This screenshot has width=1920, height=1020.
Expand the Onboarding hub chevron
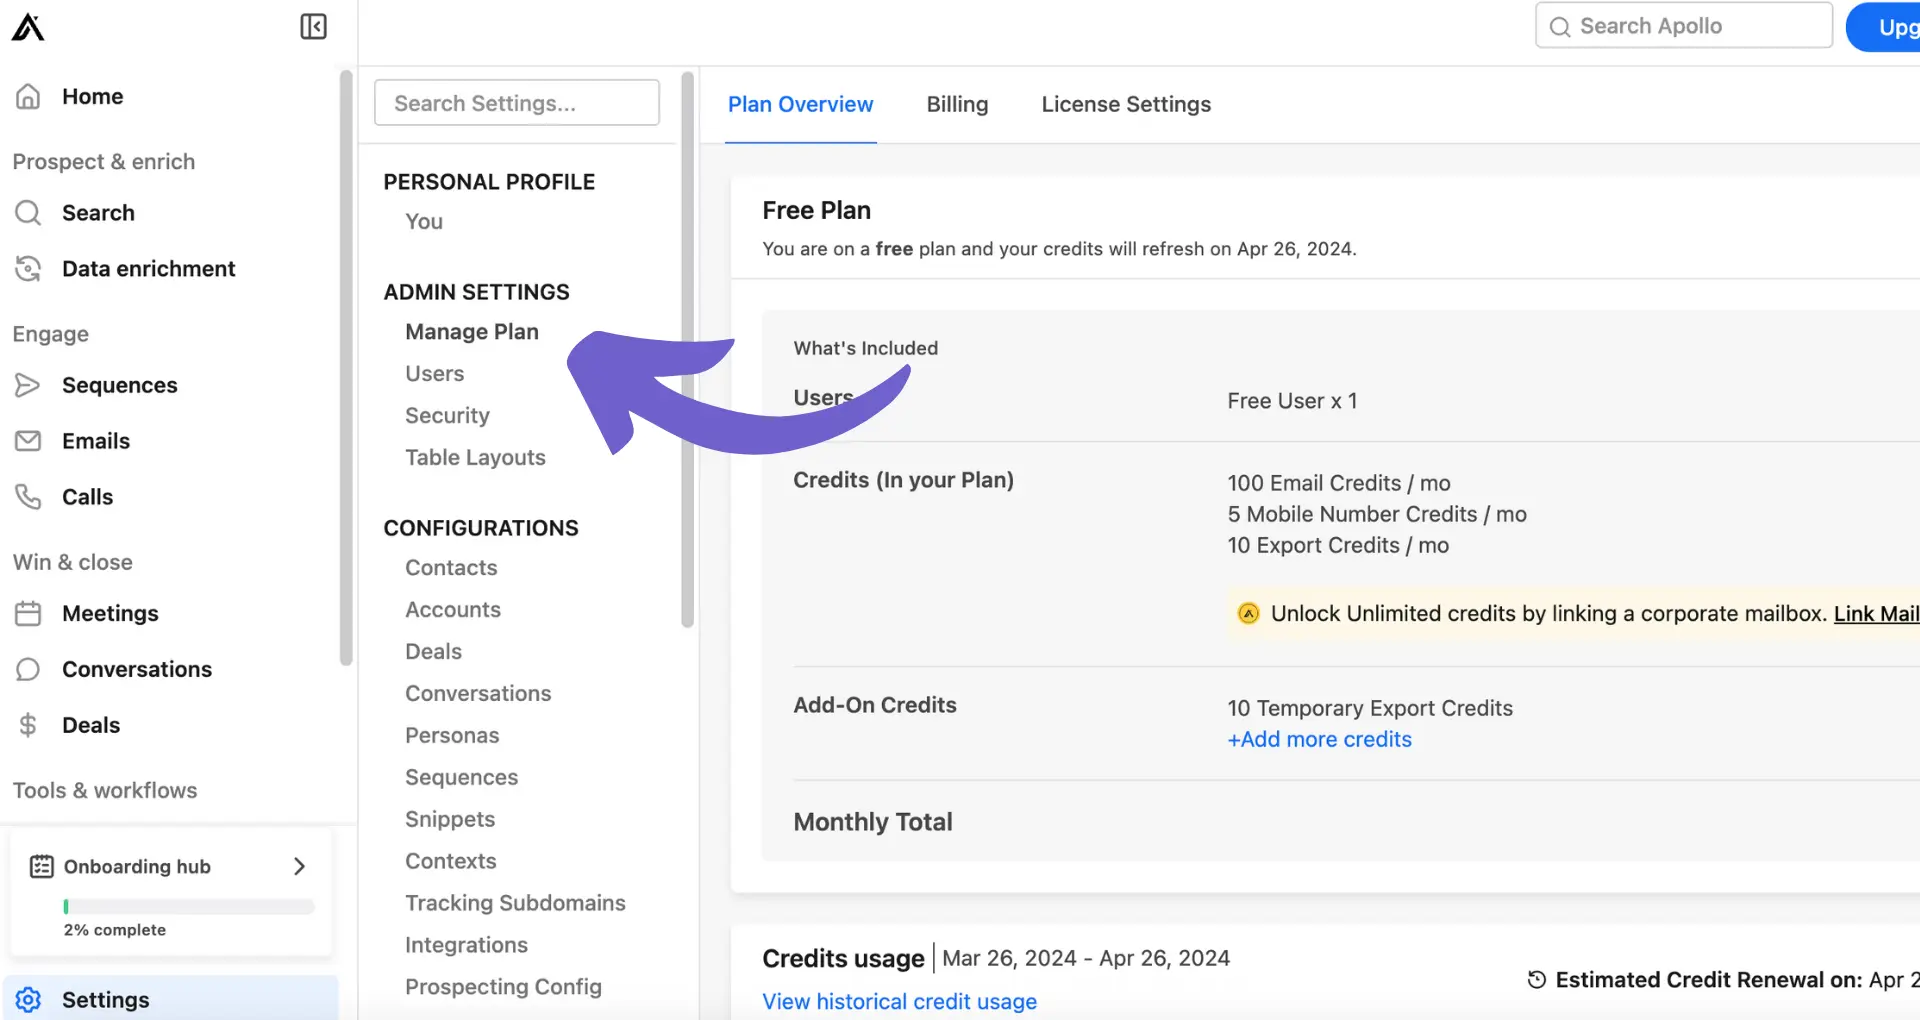[x=299, y=866]
